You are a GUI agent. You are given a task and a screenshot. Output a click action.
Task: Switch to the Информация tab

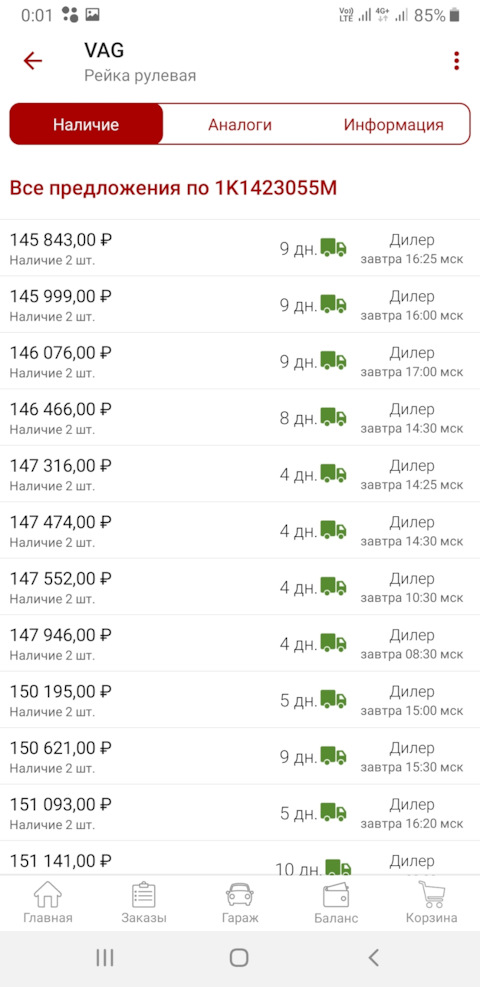[x=393, y=124]
